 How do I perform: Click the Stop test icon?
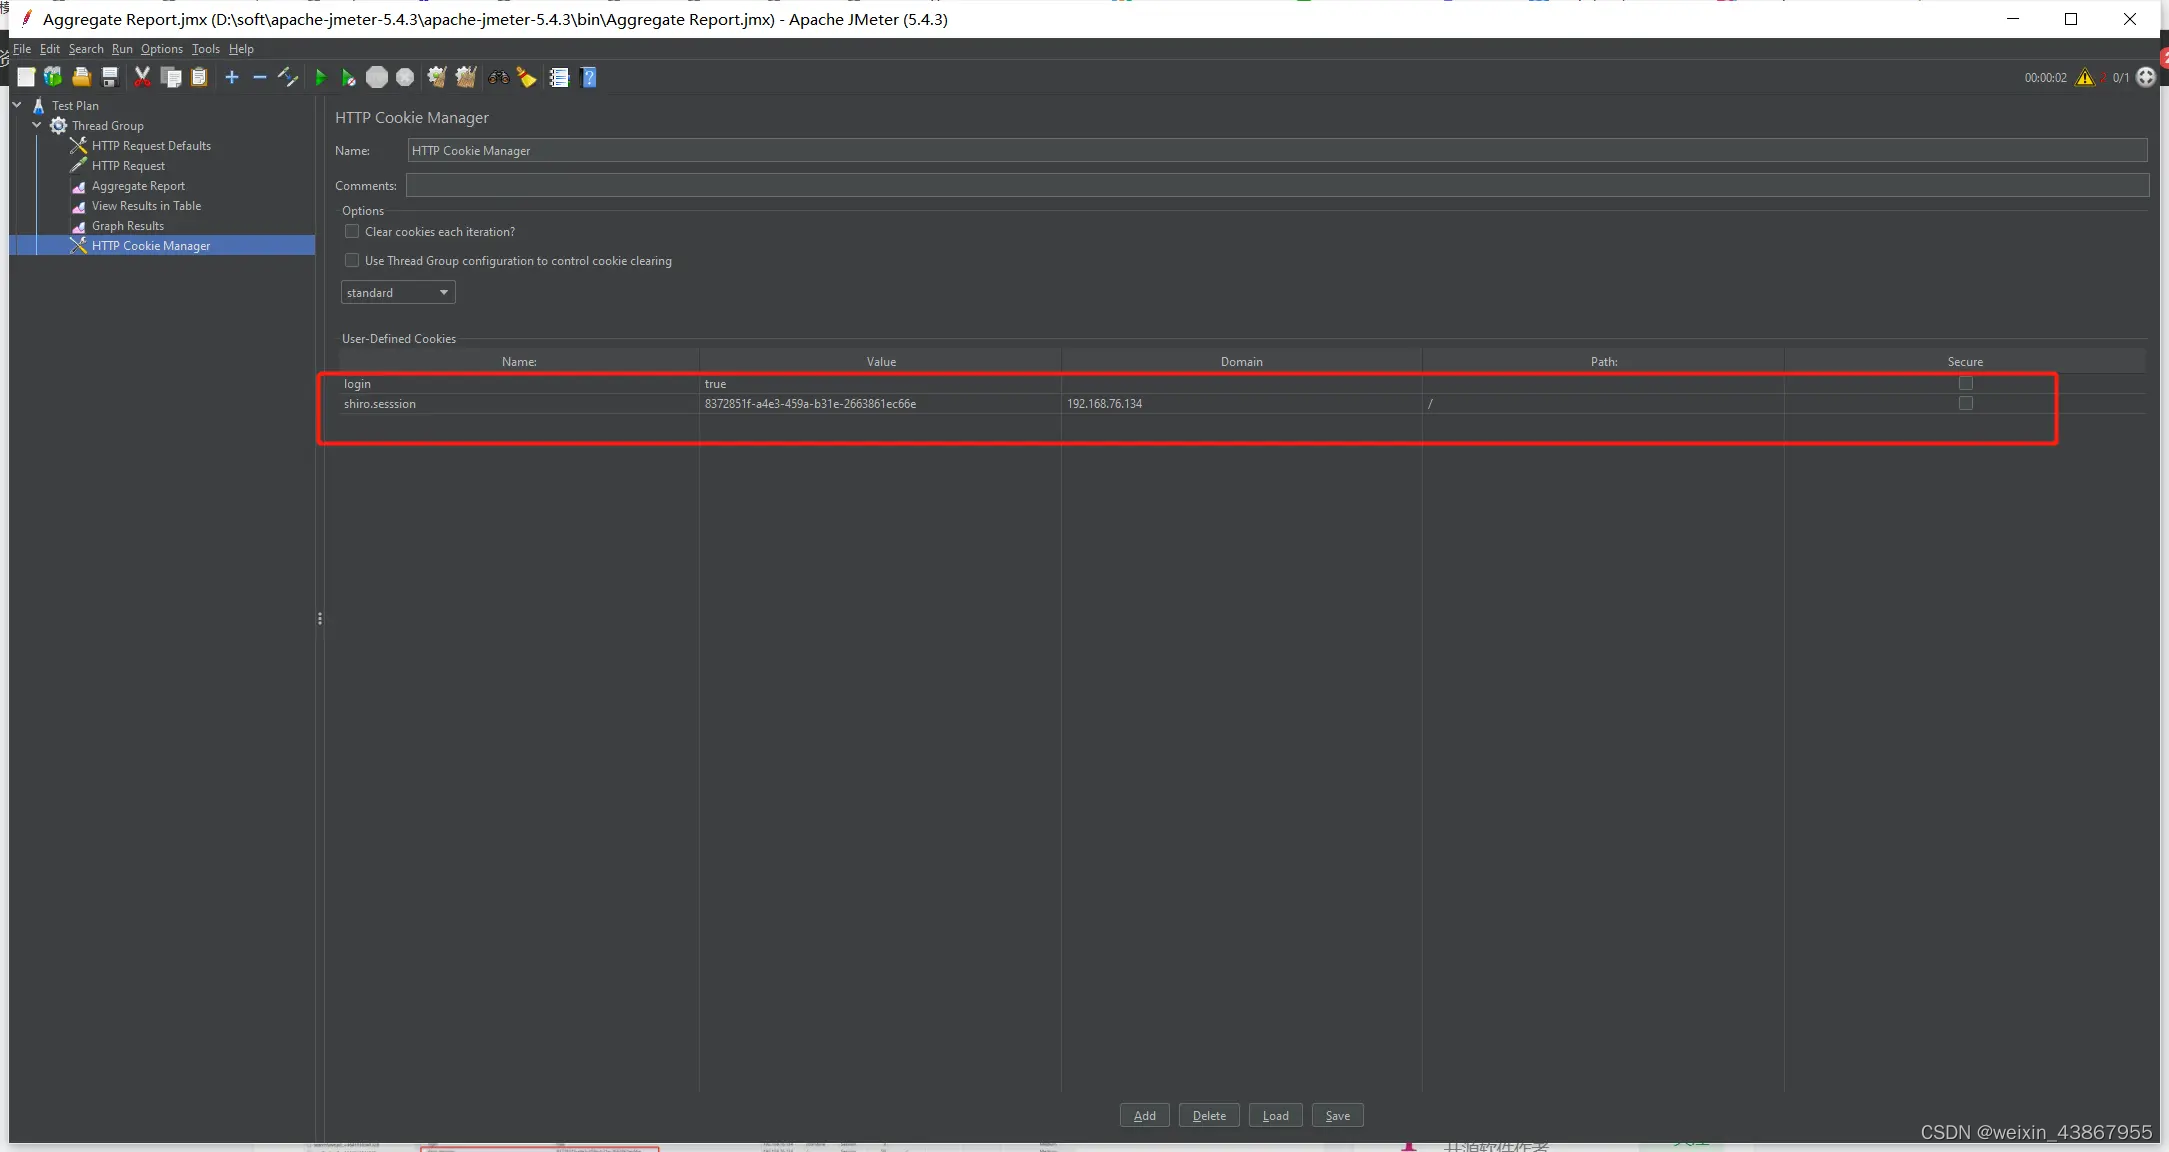377,77
